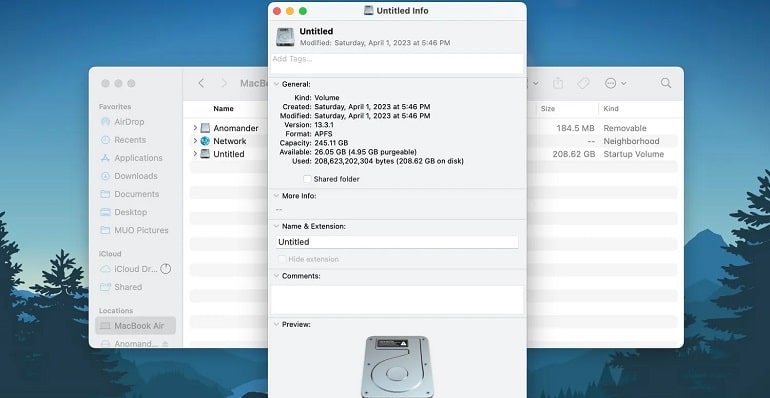Click the Comments text box
The image size is (770, 398).
(397, 300)
